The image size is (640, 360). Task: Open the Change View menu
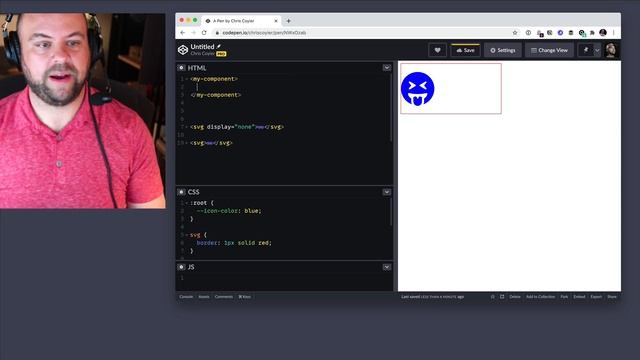click(x=549, y=50)
